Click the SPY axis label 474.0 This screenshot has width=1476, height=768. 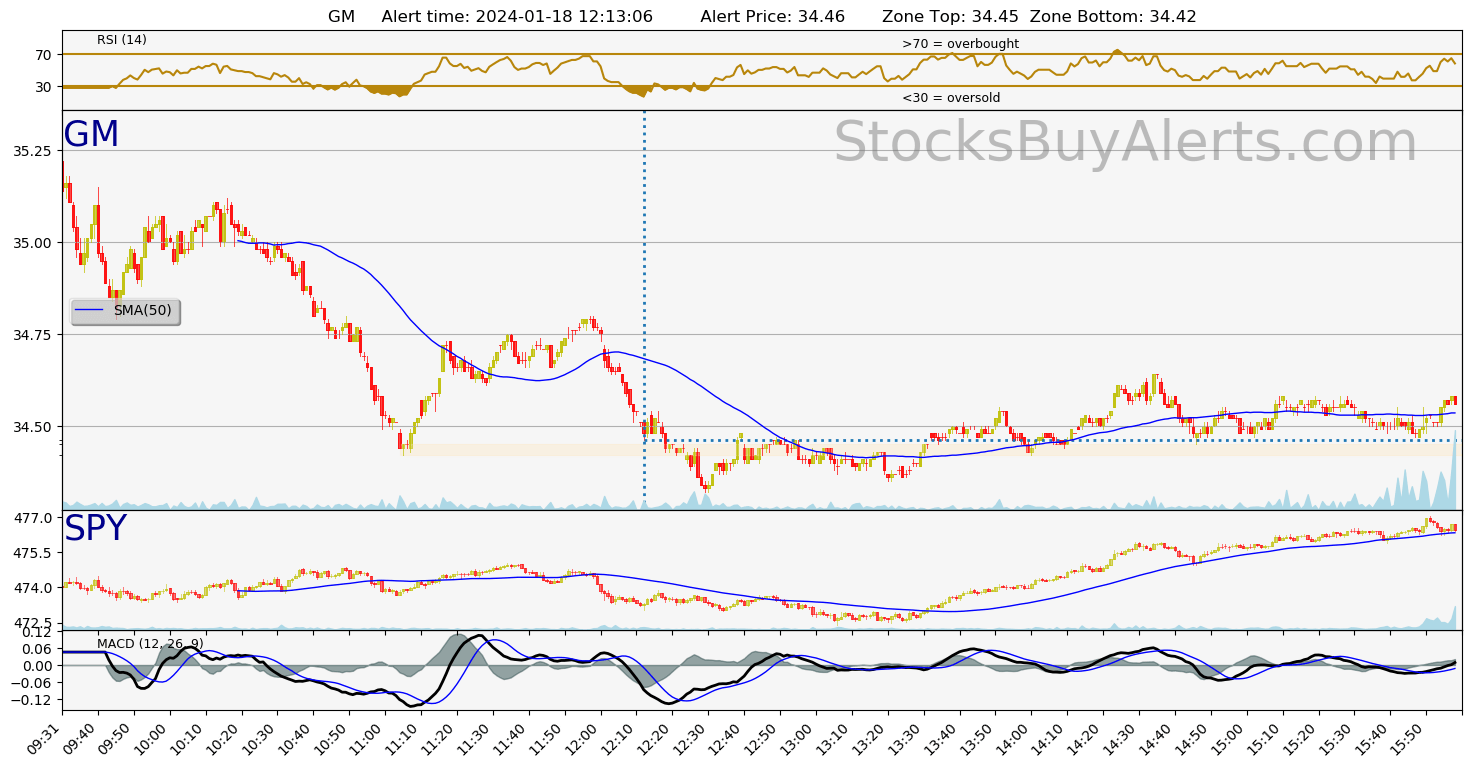coord(34,588)
